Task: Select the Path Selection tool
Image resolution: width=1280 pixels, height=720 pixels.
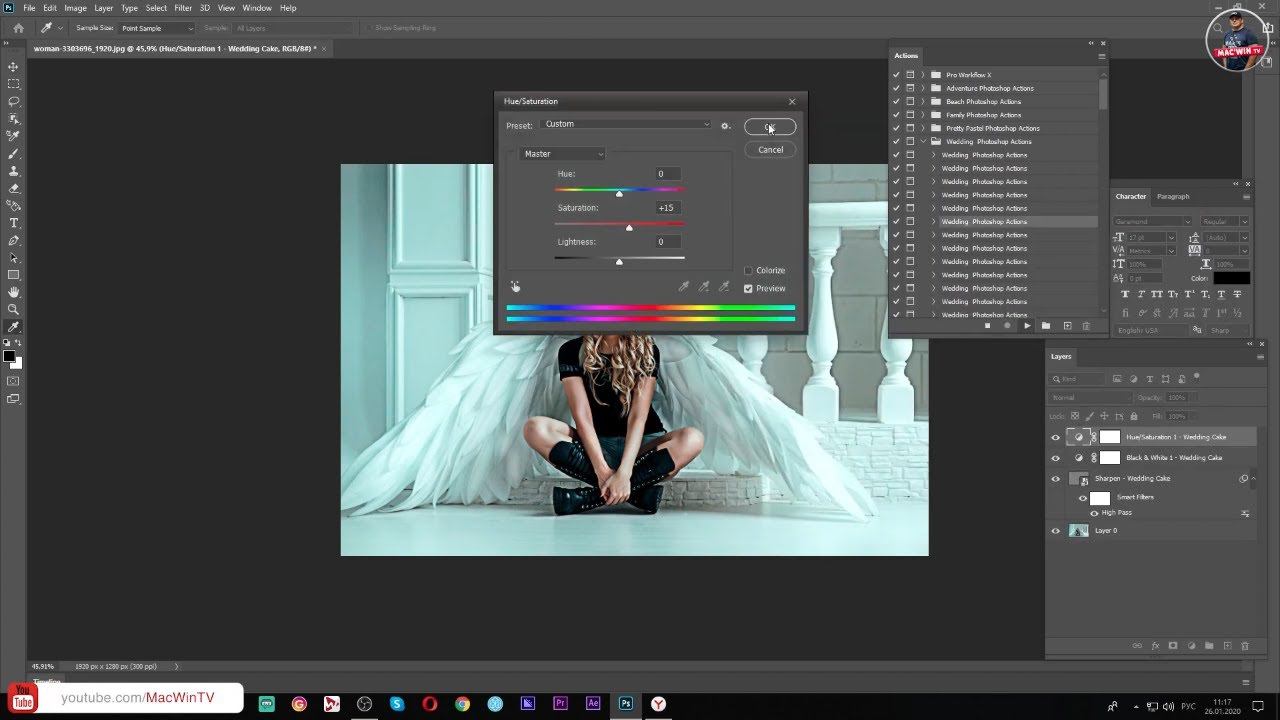Action: [x=13, y=258]
